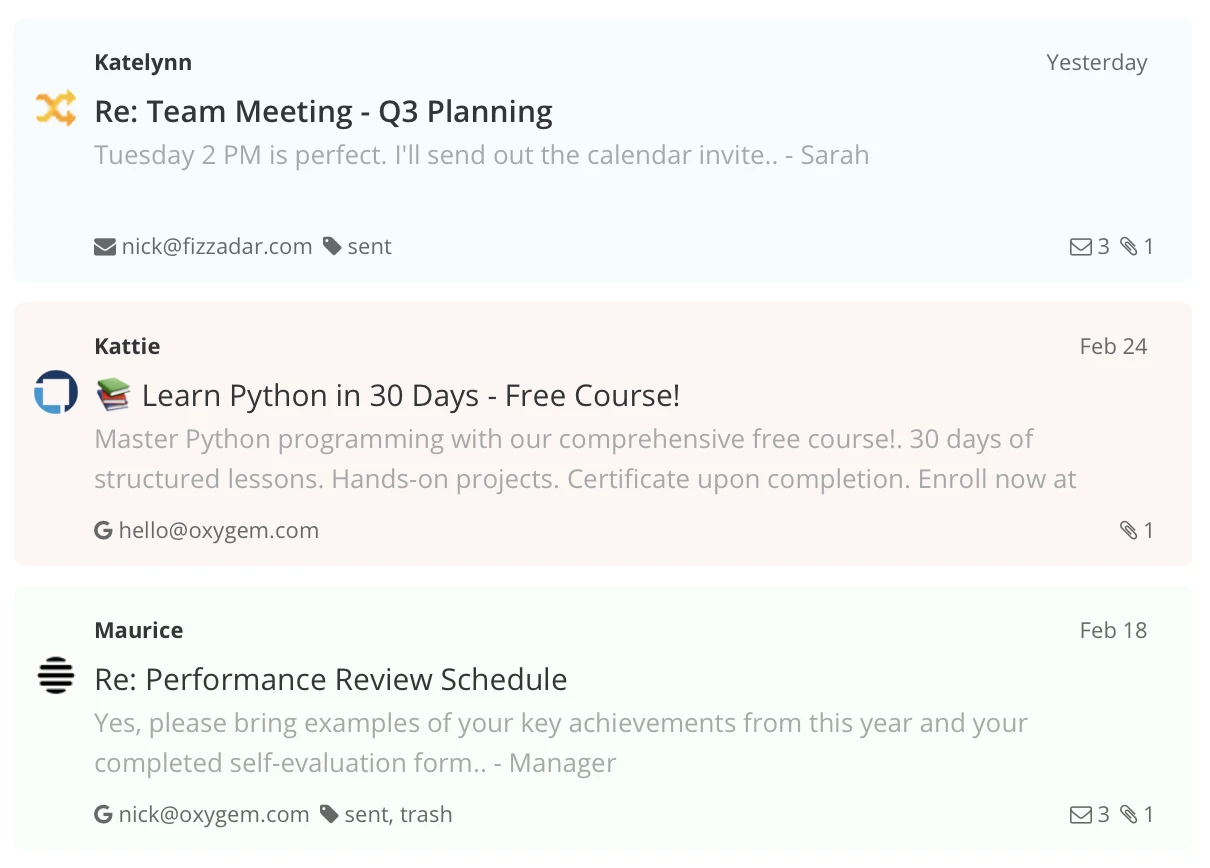
Task: Open 'Learn Python in 30 Days' email
Action: coord(410,396)
